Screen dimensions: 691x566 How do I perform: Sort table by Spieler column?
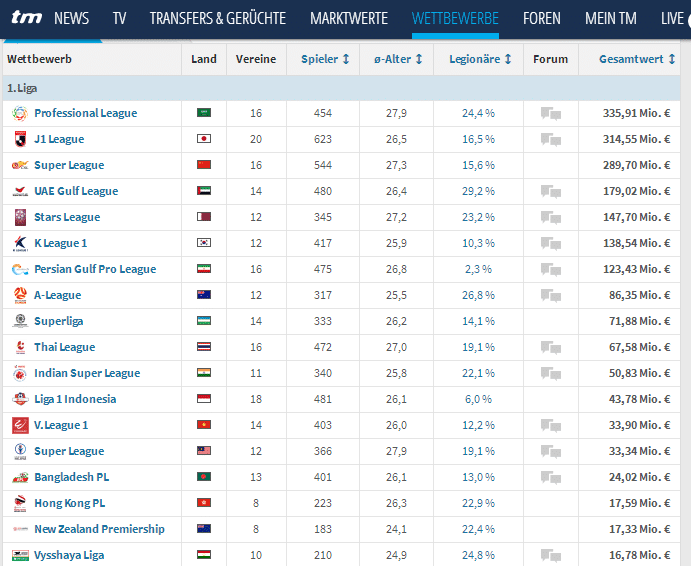pyautogui.click(x=325, y=59)
